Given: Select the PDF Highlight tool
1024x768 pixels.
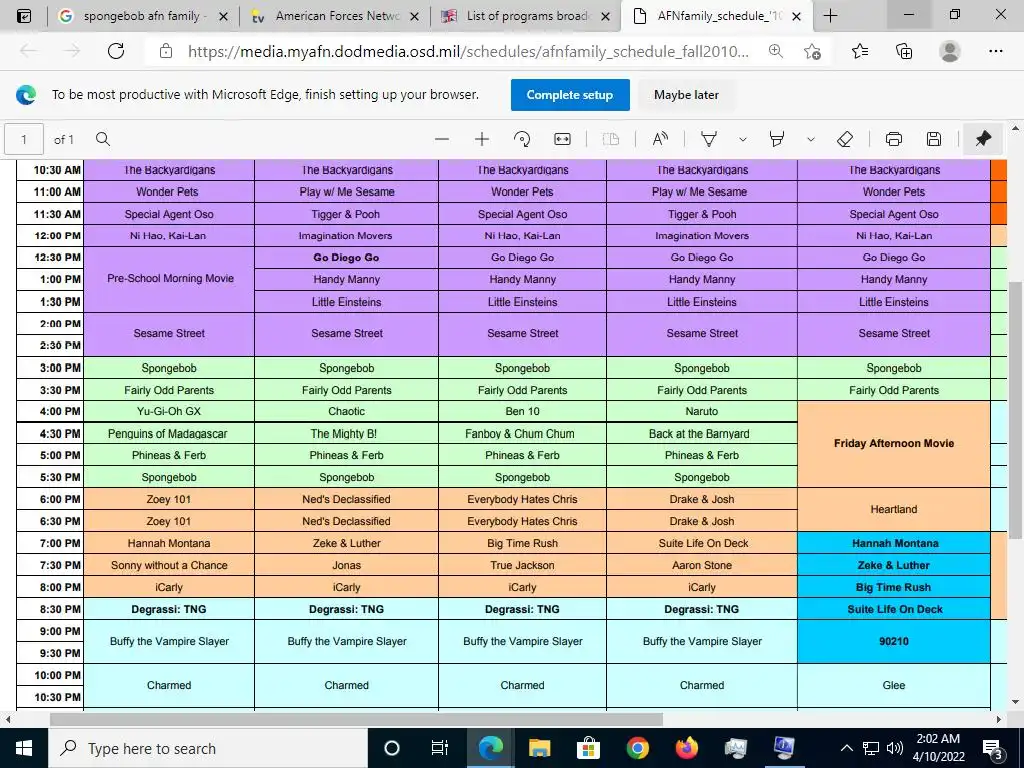Looking at the screenshot, I should pyautogui.click(x=776, y=139).
